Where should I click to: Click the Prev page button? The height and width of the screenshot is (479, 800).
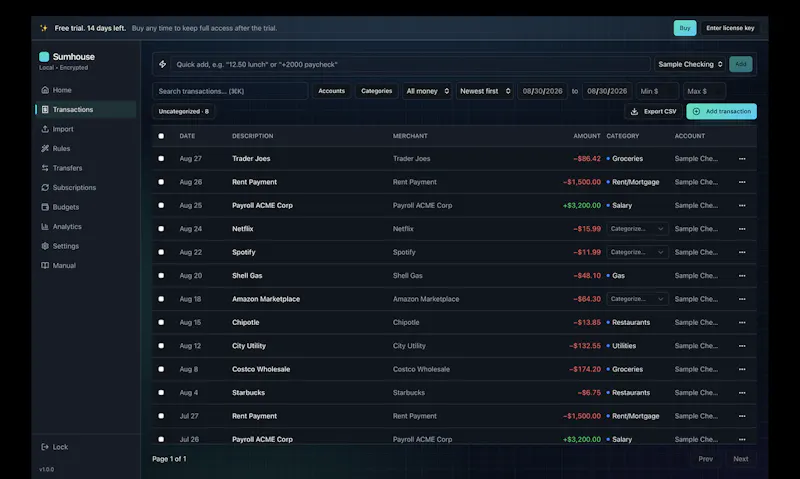706,459
